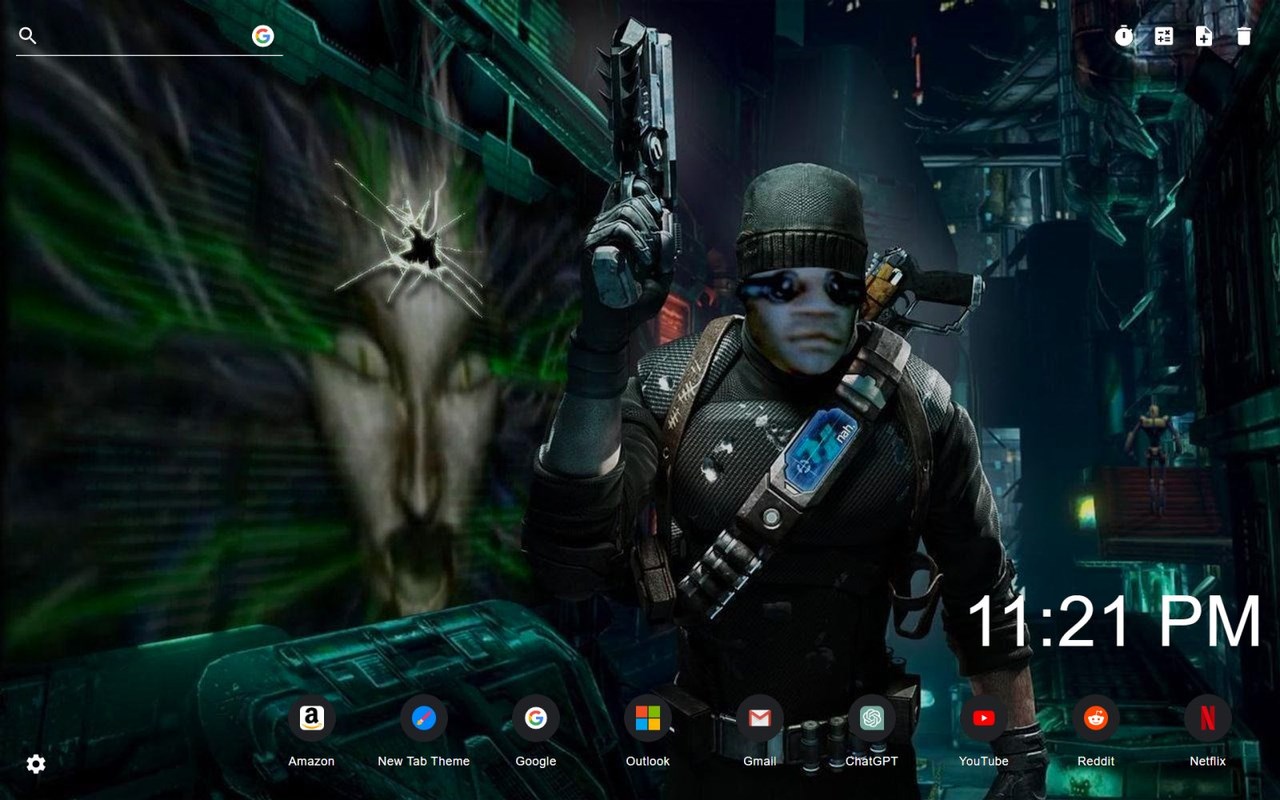The height and width of the screenshot is (800, 1280).
Task: Click the trash bin icon
Action: pos(1244,36)
